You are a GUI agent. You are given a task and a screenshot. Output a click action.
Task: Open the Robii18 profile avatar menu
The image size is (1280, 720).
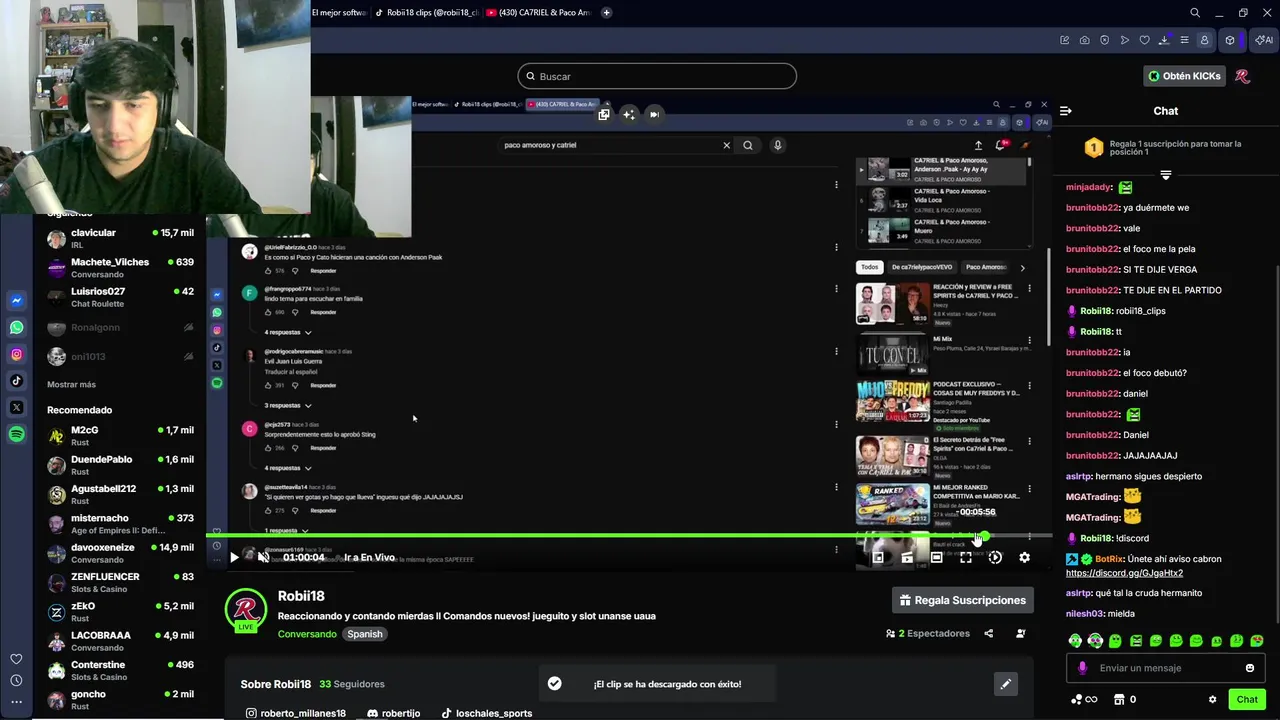tap(1242, 76)
